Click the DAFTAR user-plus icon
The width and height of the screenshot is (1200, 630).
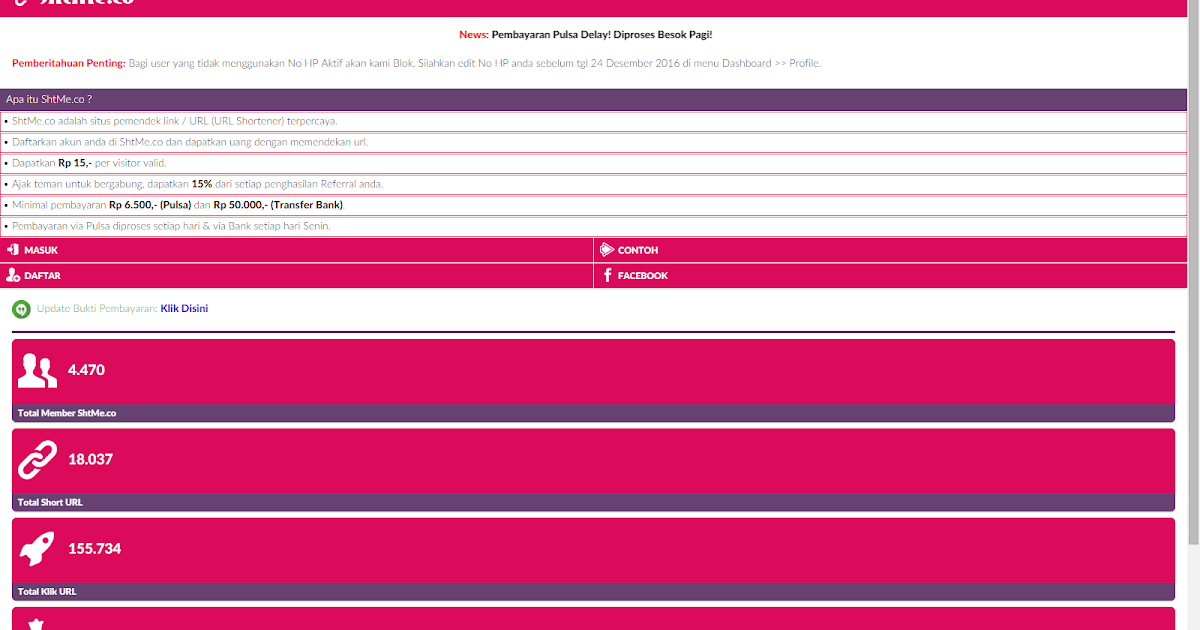(12, 275)
